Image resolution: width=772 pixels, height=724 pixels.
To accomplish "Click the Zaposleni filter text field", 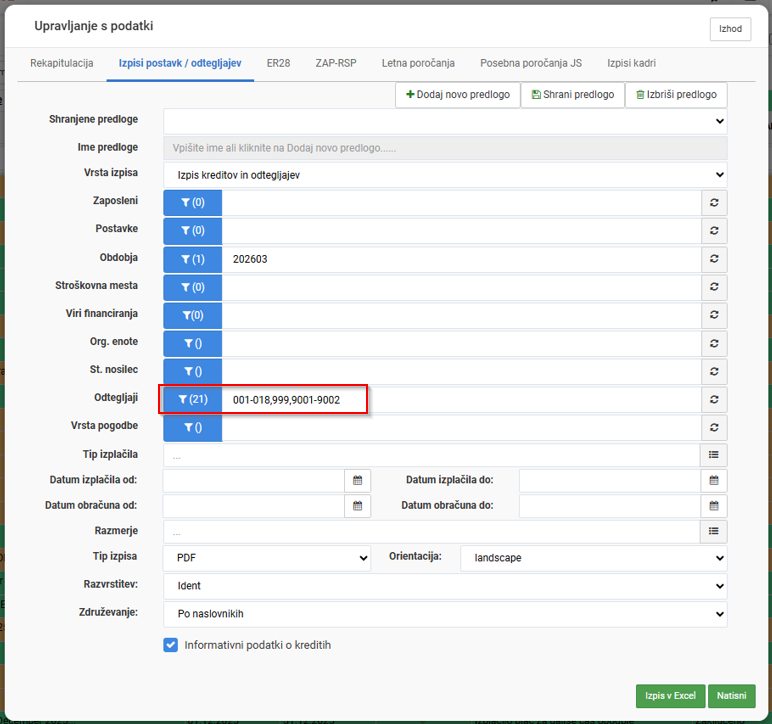I will point(461,202).
